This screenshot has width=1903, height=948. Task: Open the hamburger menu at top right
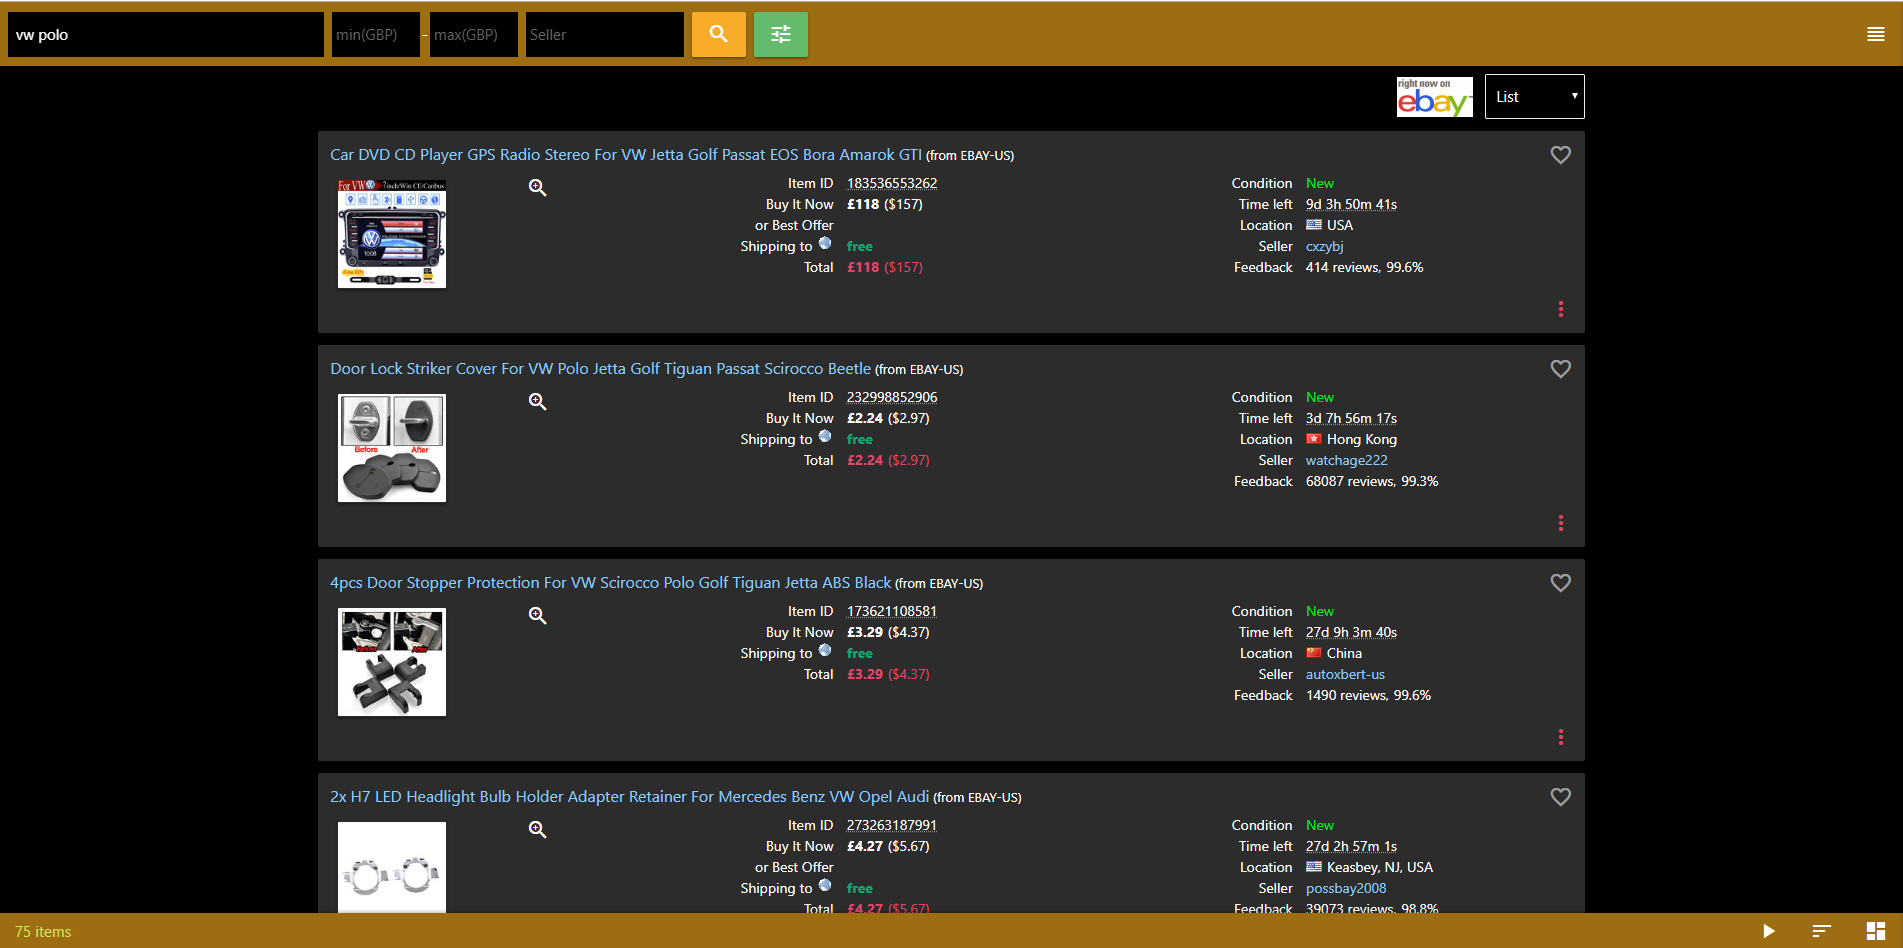1875,34
